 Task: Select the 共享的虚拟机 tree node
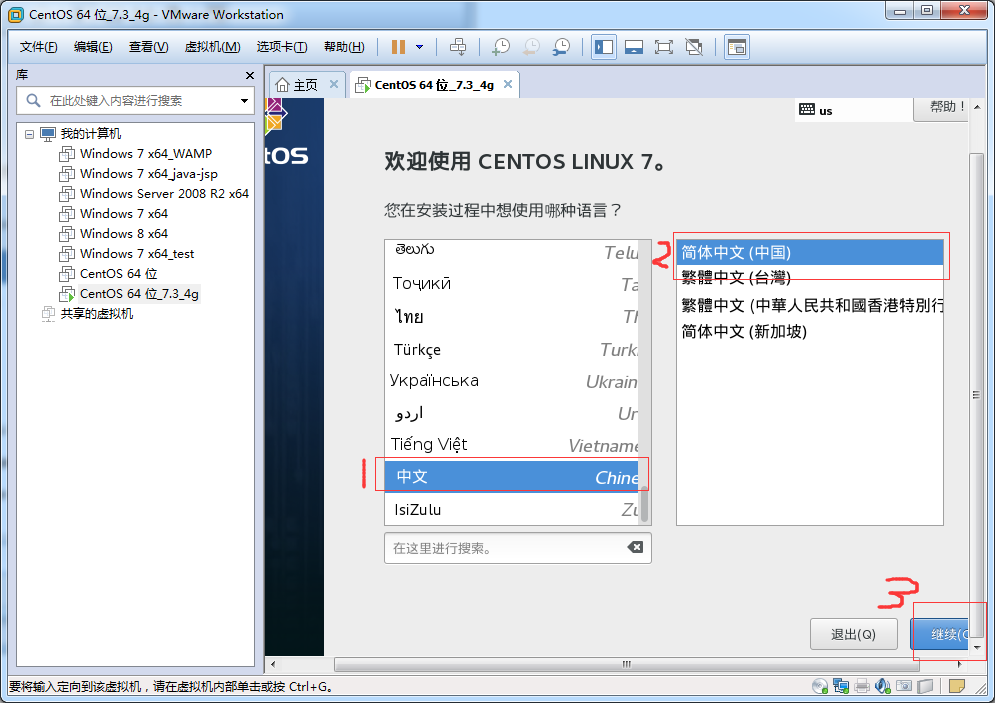point(96,313)
